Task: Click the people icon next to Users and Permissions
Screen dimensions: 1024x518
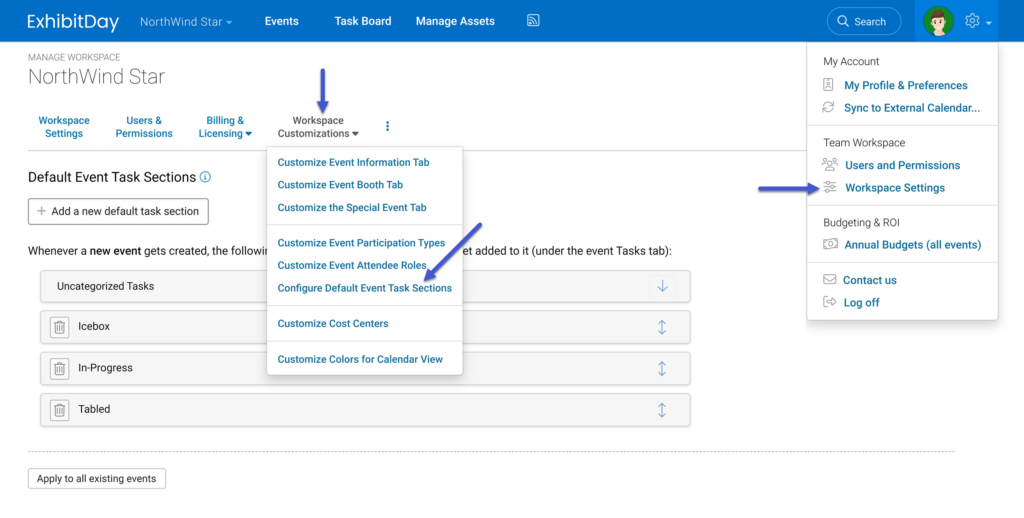Action: pos(829,165)
